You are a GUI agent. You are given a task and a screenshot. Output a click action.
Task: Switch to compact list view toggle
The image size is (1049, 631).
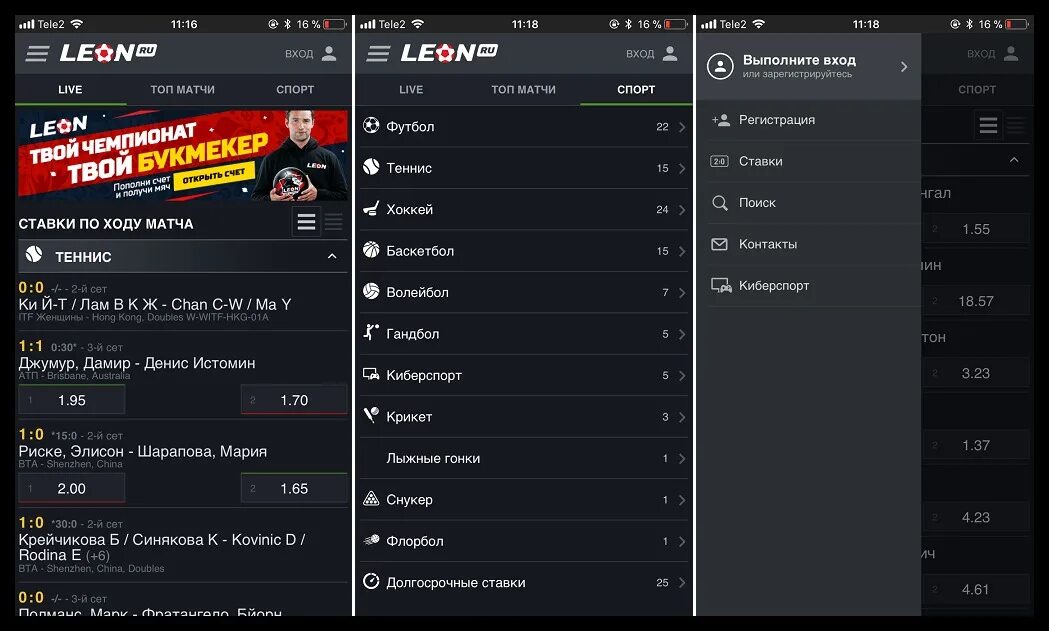pos(333,221)
